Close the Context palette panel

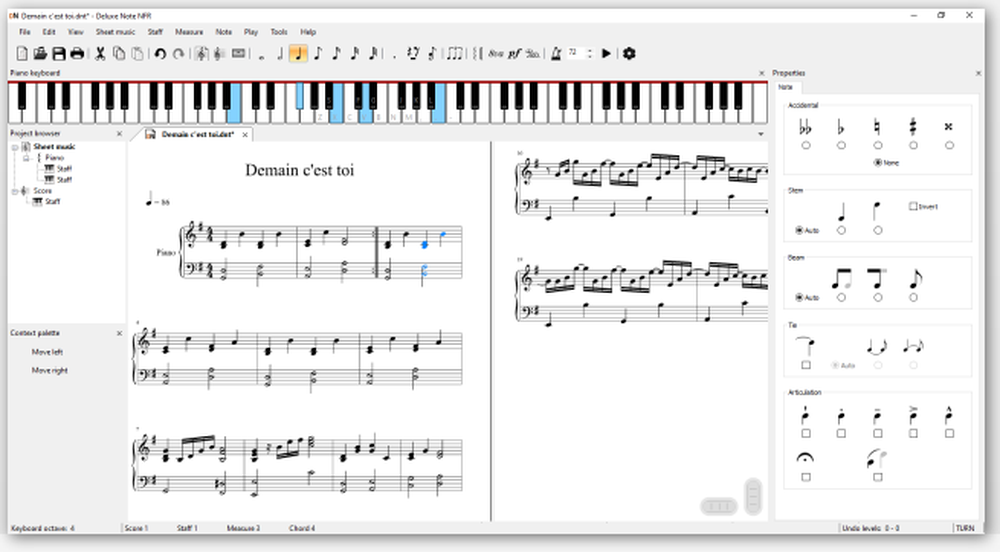click(119, 333)
